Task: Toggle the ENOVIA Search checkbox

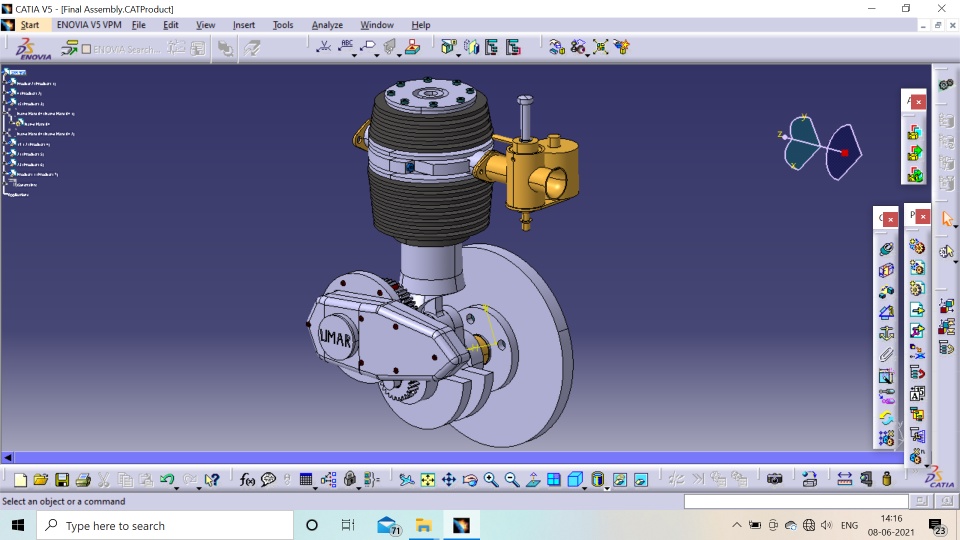Action: point(86,49)
